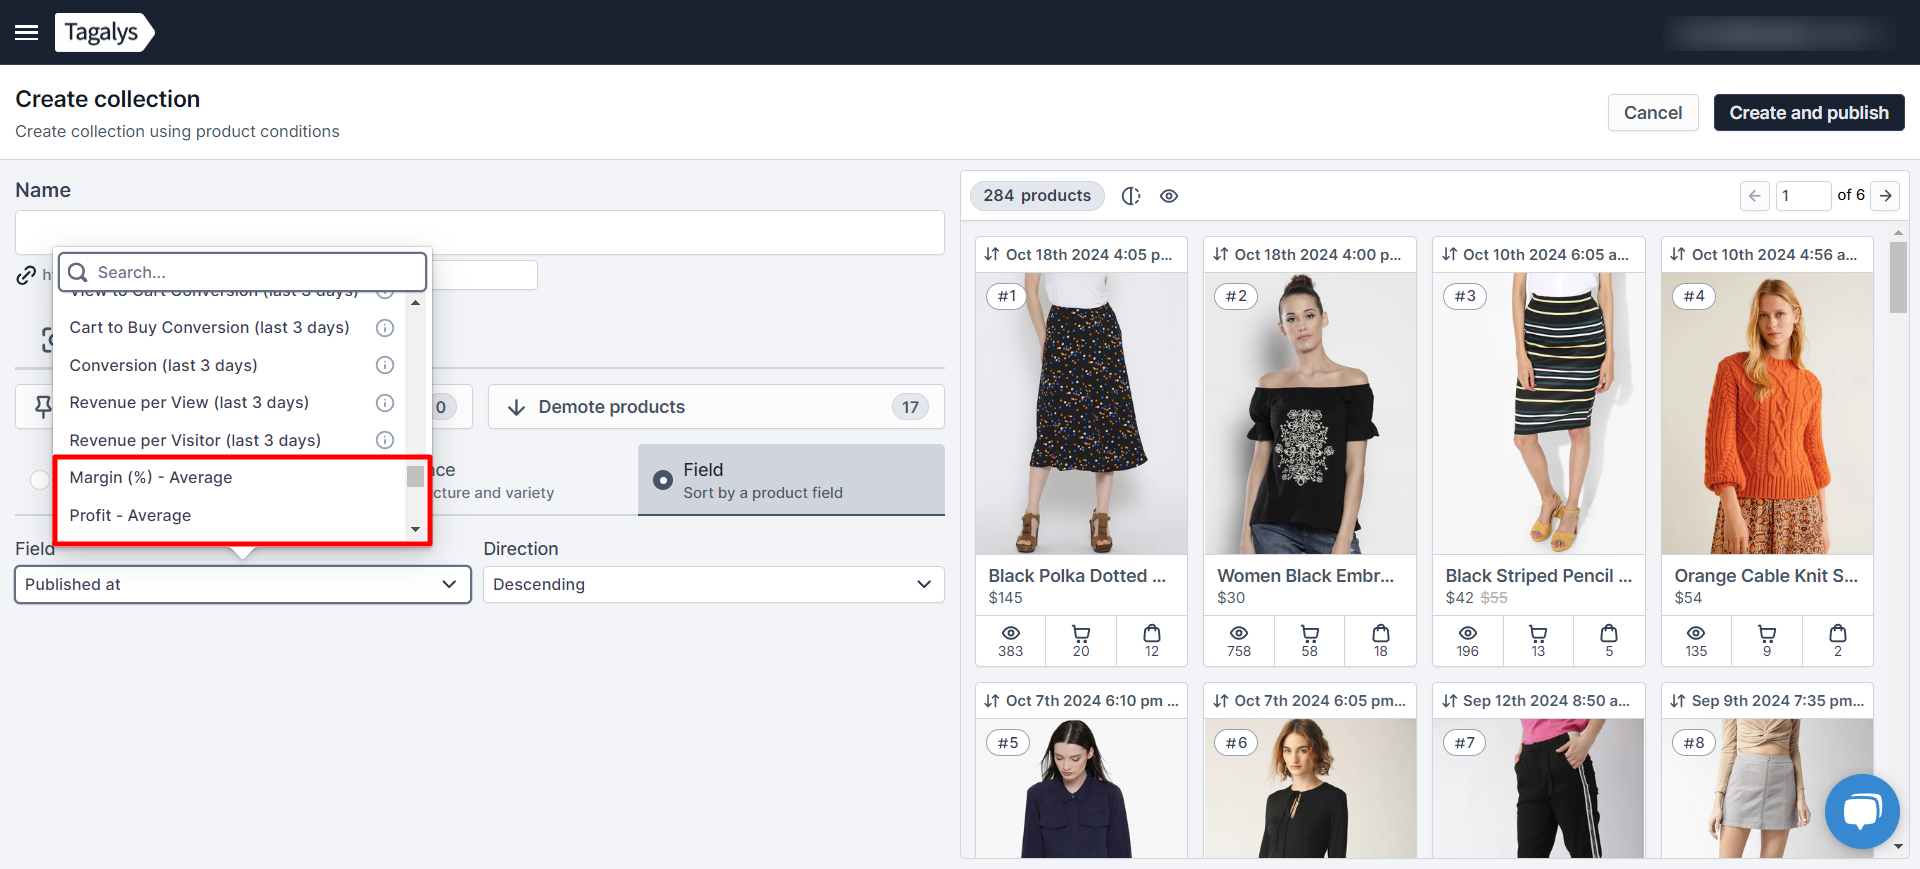The height and width of the screenshot is (869, 1920).
Task: Click the info icon for Revenue per View
Action: pos(385,403)
